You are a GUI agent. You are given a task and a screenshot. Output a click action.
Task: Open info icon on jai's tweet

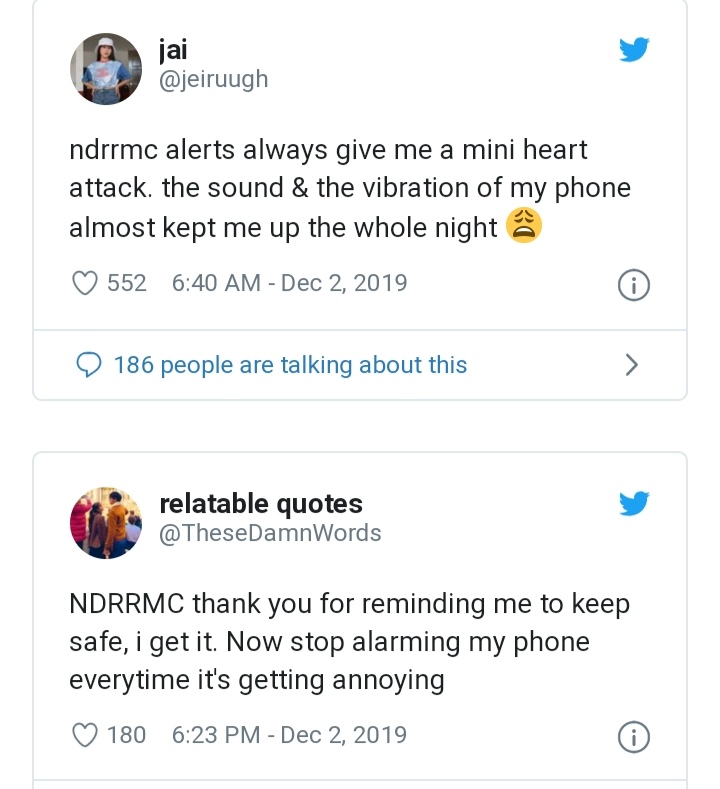[x=633, y=285]
